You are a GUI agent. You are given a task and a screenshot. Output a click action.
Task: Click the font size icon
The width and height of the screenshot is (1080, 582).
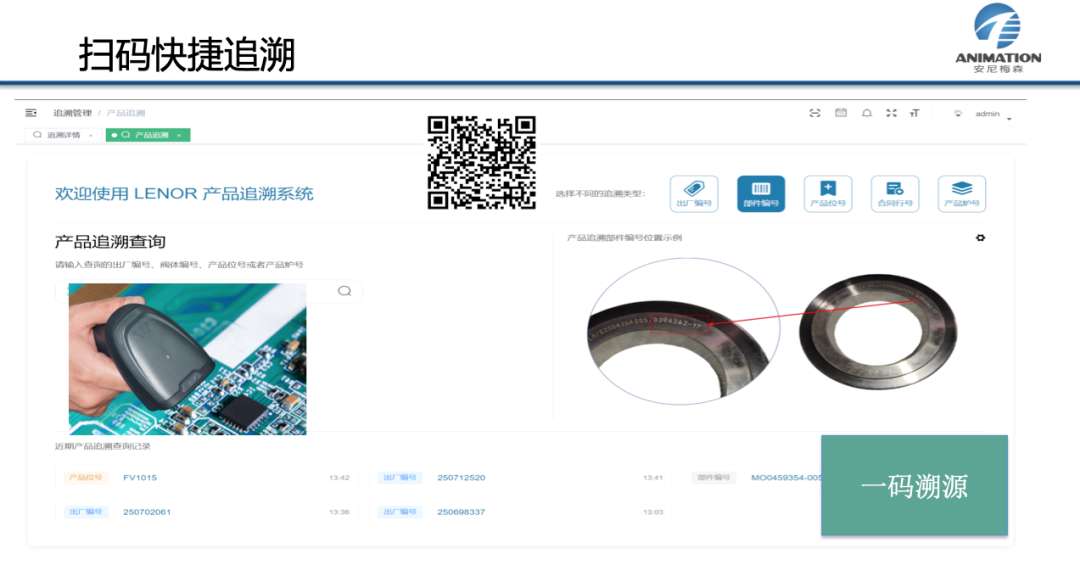915,113
